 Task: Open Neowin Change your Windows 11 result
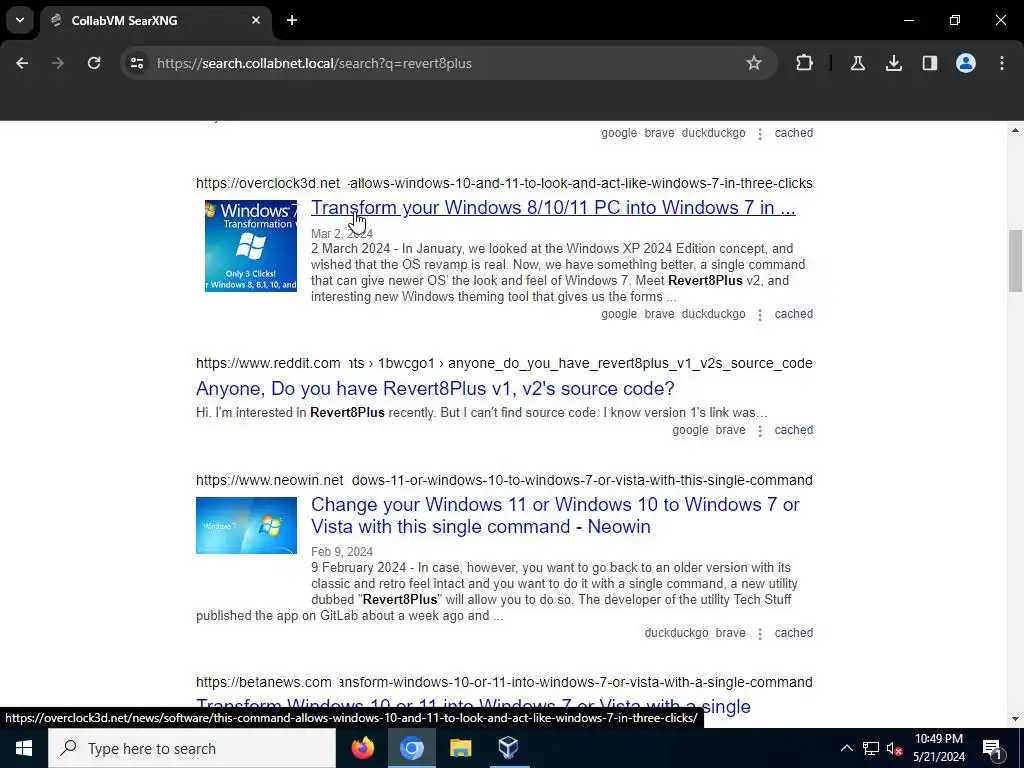555,515
